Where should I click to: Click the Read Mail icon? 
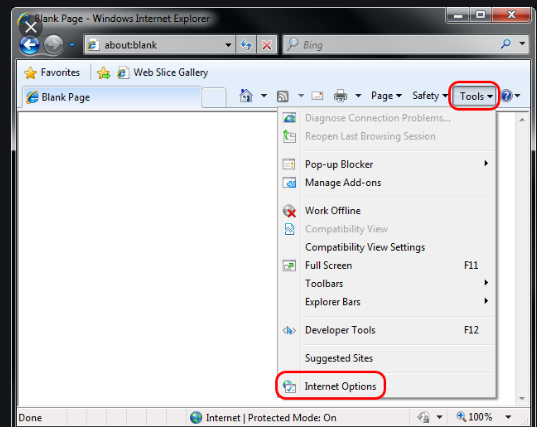pos(317,96)
